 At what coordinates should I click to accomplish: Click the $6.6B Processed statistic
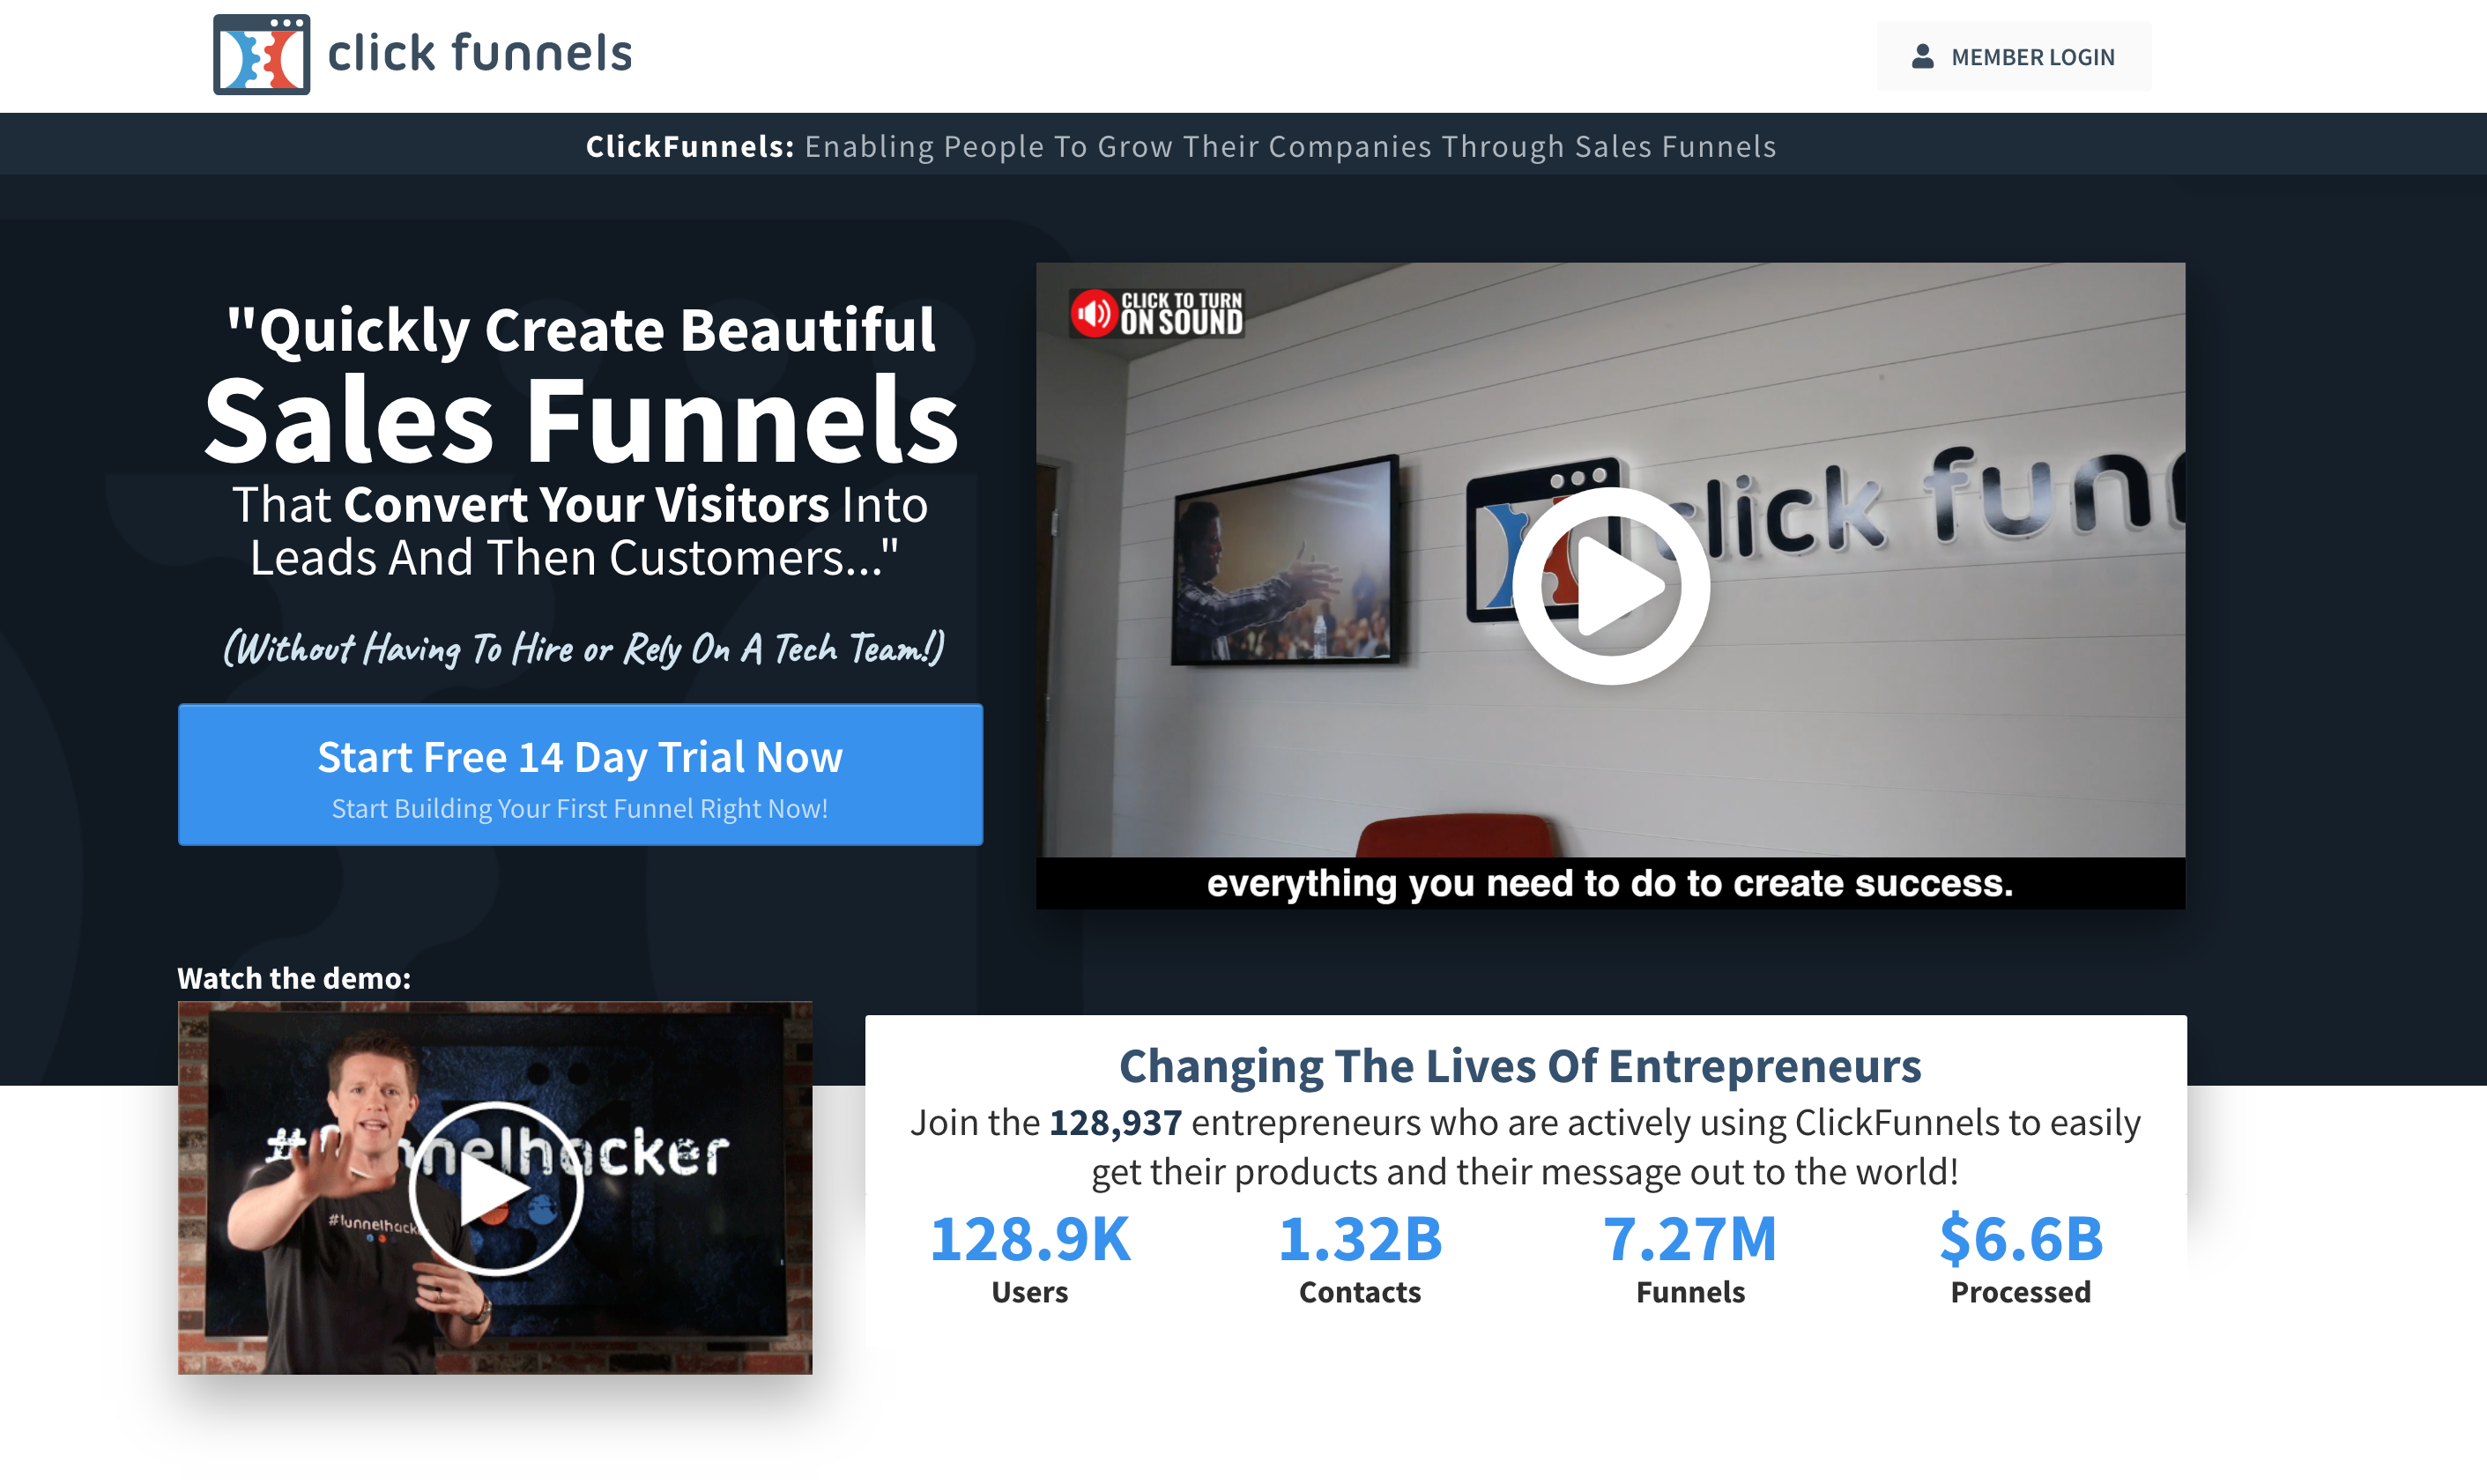pyautogui.click(x=2021, y=1258)
